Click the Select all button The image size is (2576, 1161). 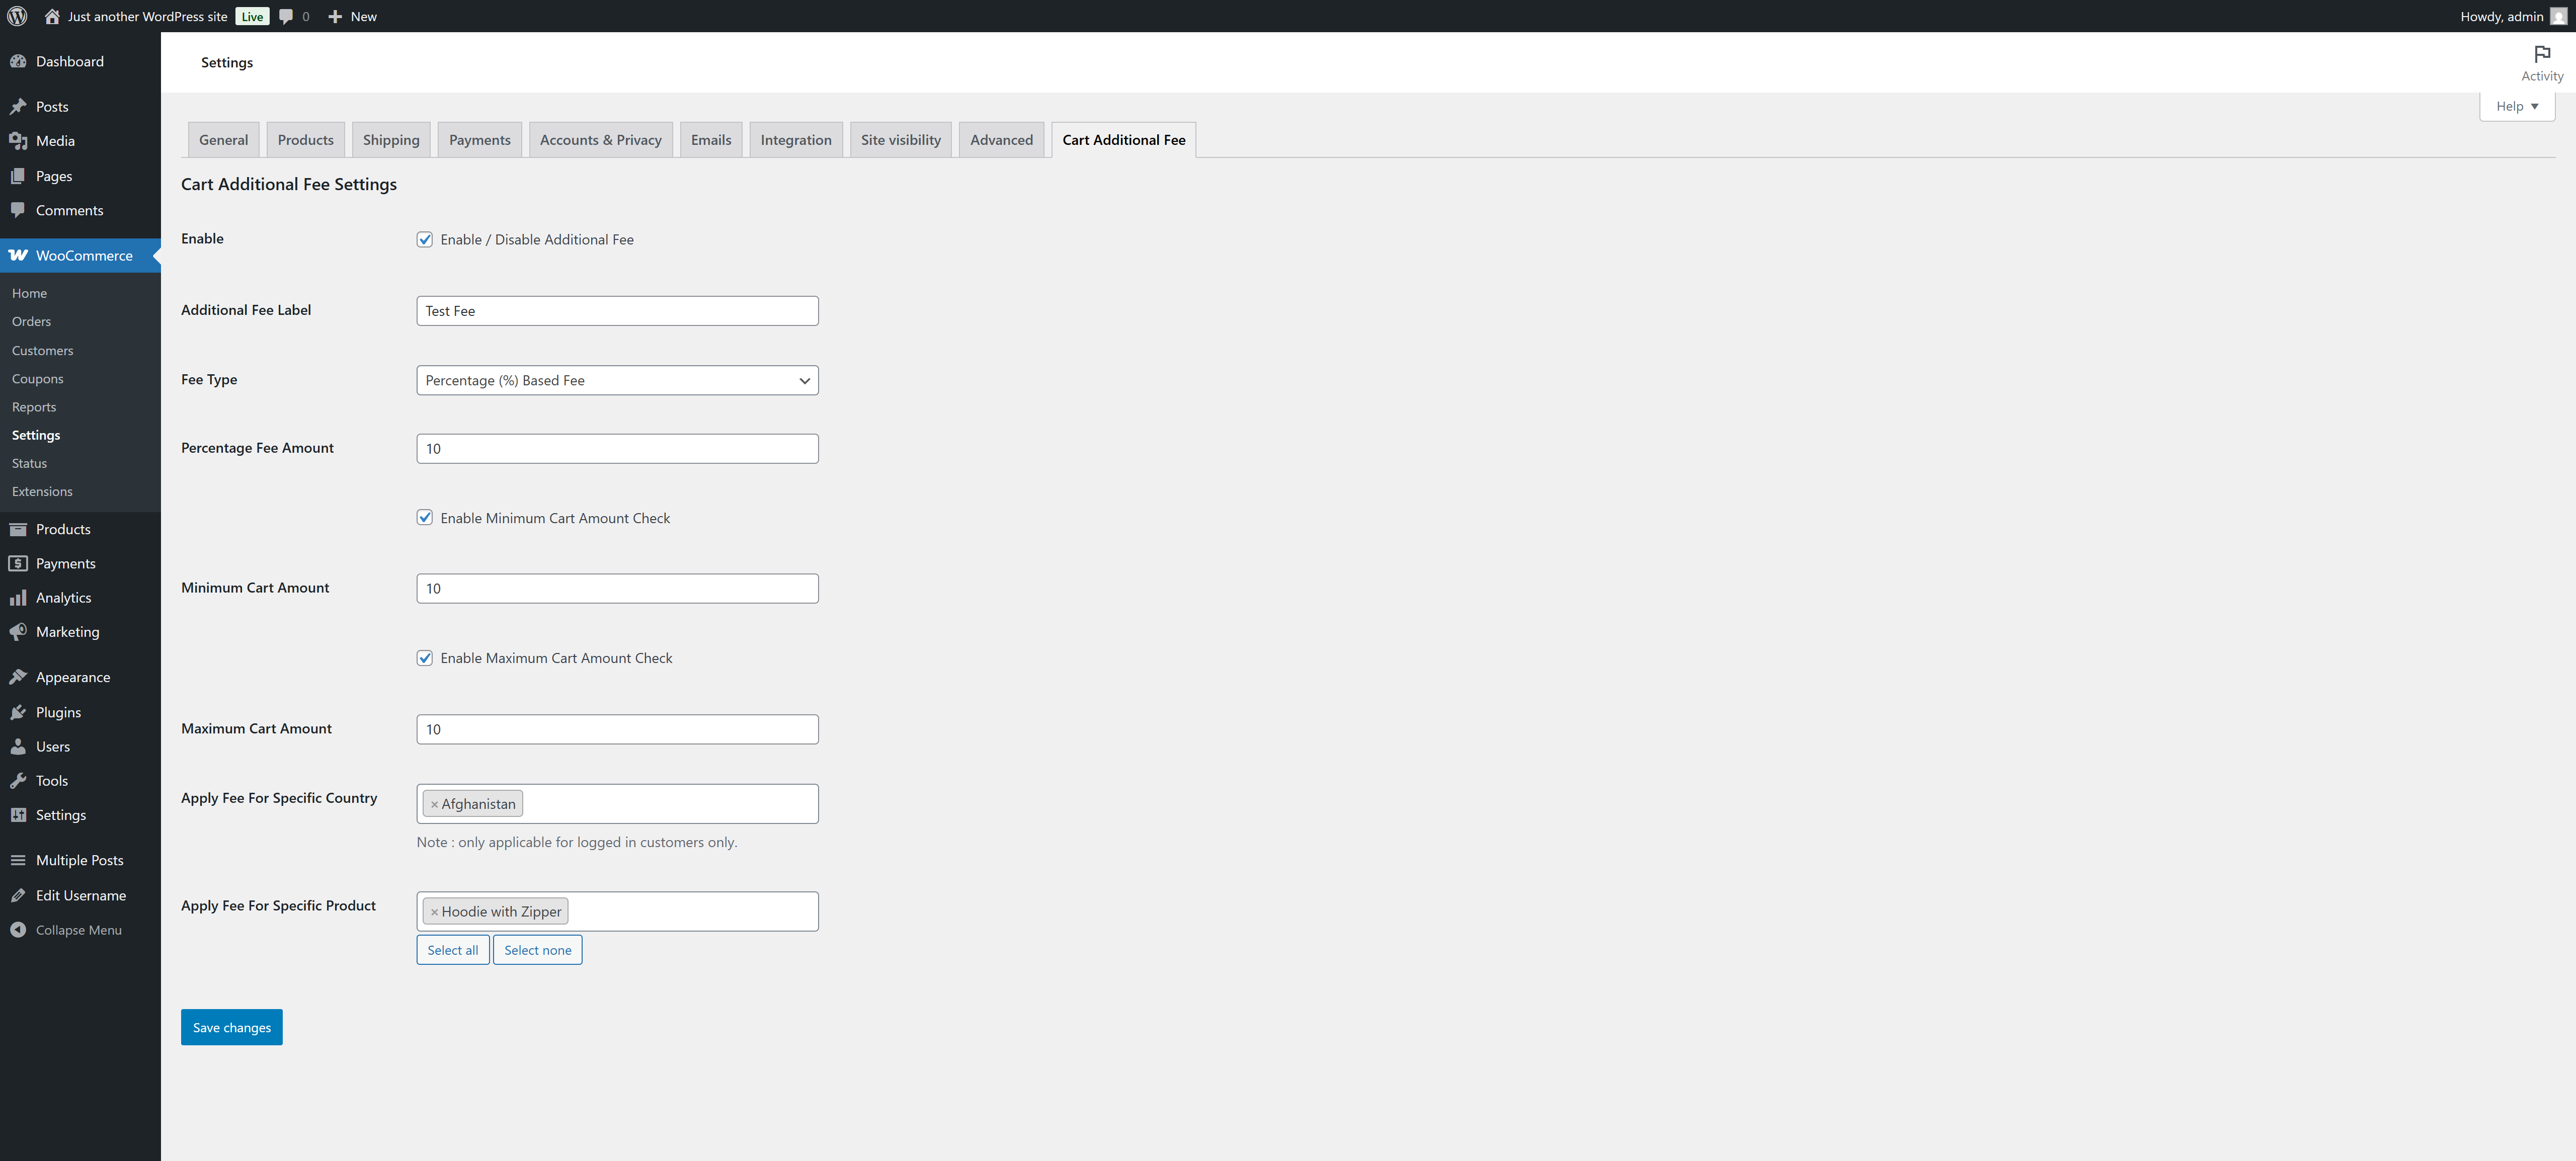(453, 950)
